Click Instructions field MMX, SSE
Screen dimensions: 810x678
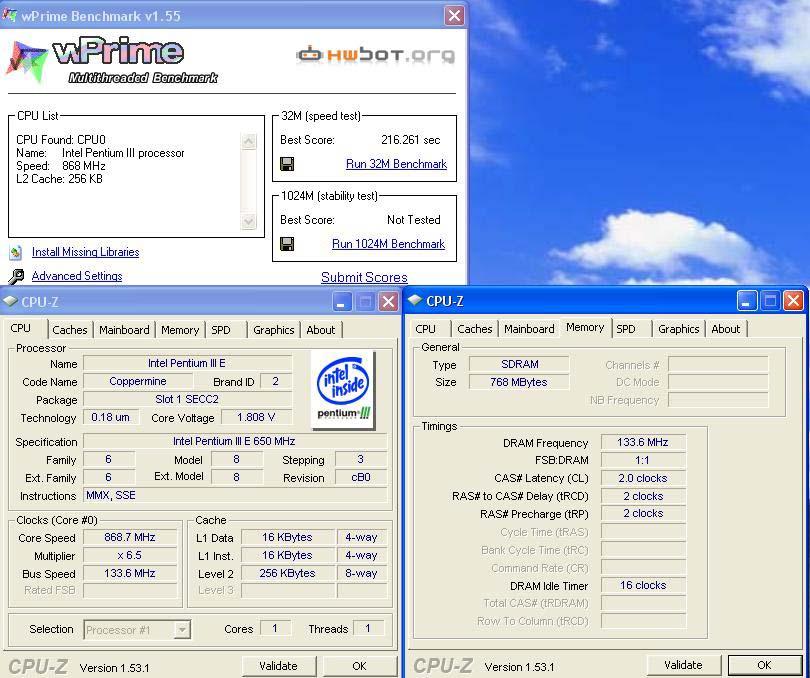[x=235, y=496]
